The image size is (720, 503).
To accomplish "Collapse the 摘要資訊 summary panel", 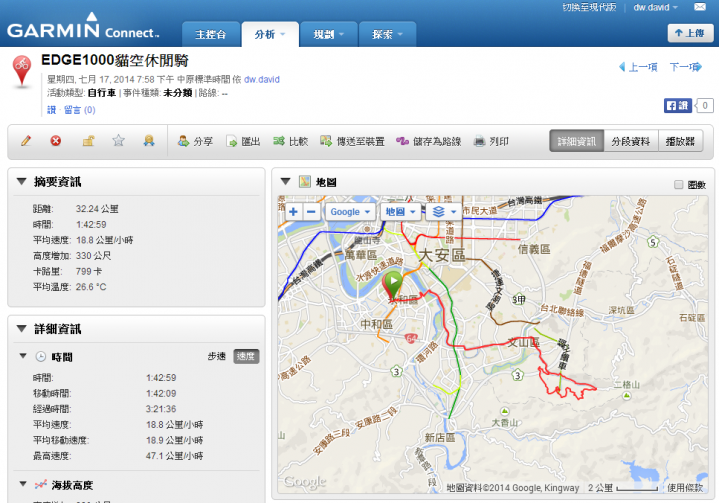I will tap(21, 181).
